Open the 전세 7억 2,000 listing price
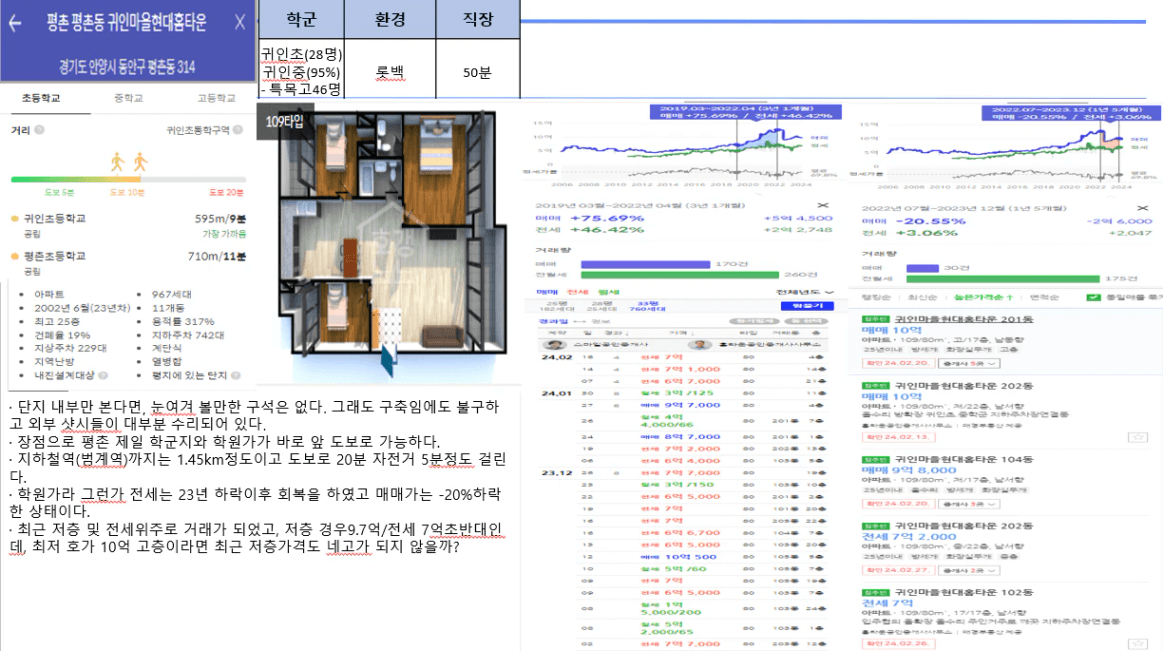The image size is (1163, 651). 909,537
